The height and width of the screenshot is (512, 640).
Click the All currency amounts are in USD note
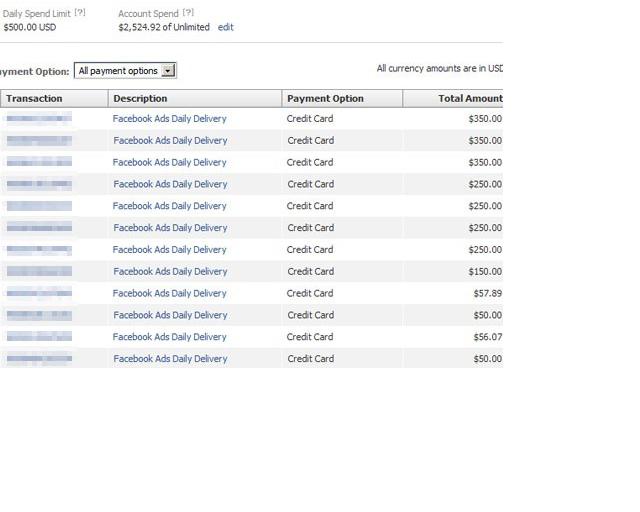tap(440, 69)
